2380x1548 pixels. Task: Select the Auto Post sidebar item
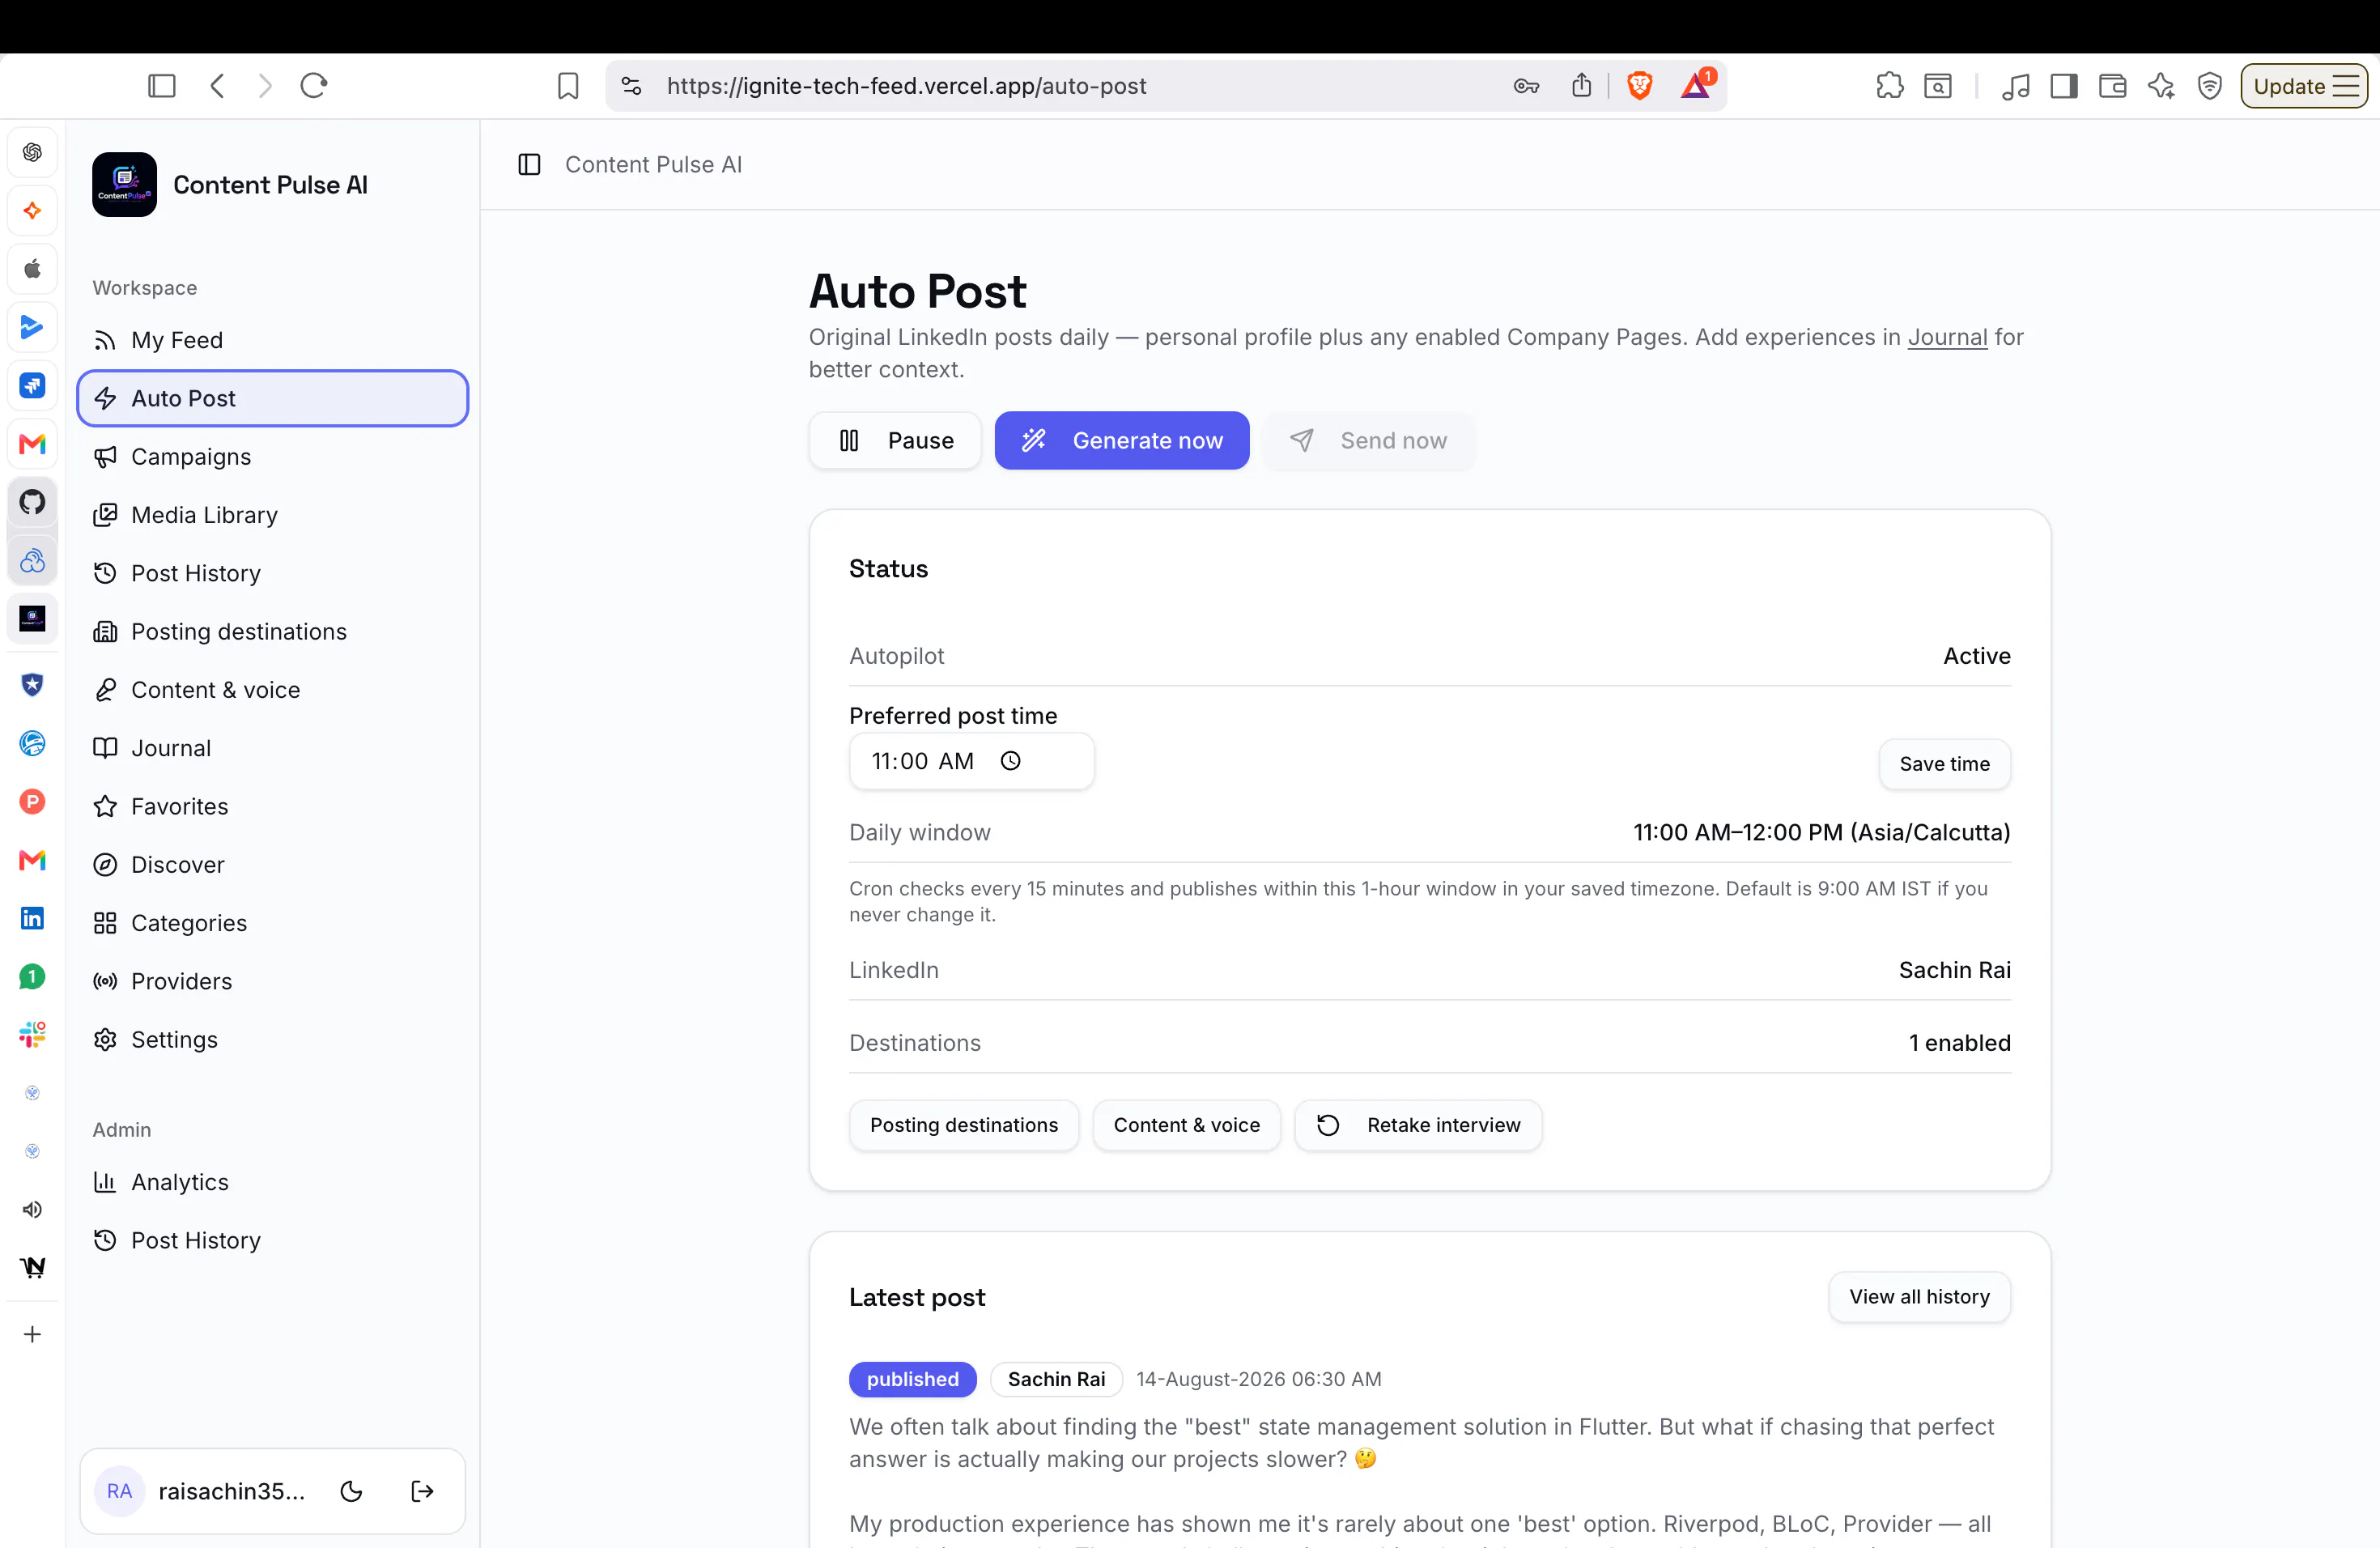(272, 398)
